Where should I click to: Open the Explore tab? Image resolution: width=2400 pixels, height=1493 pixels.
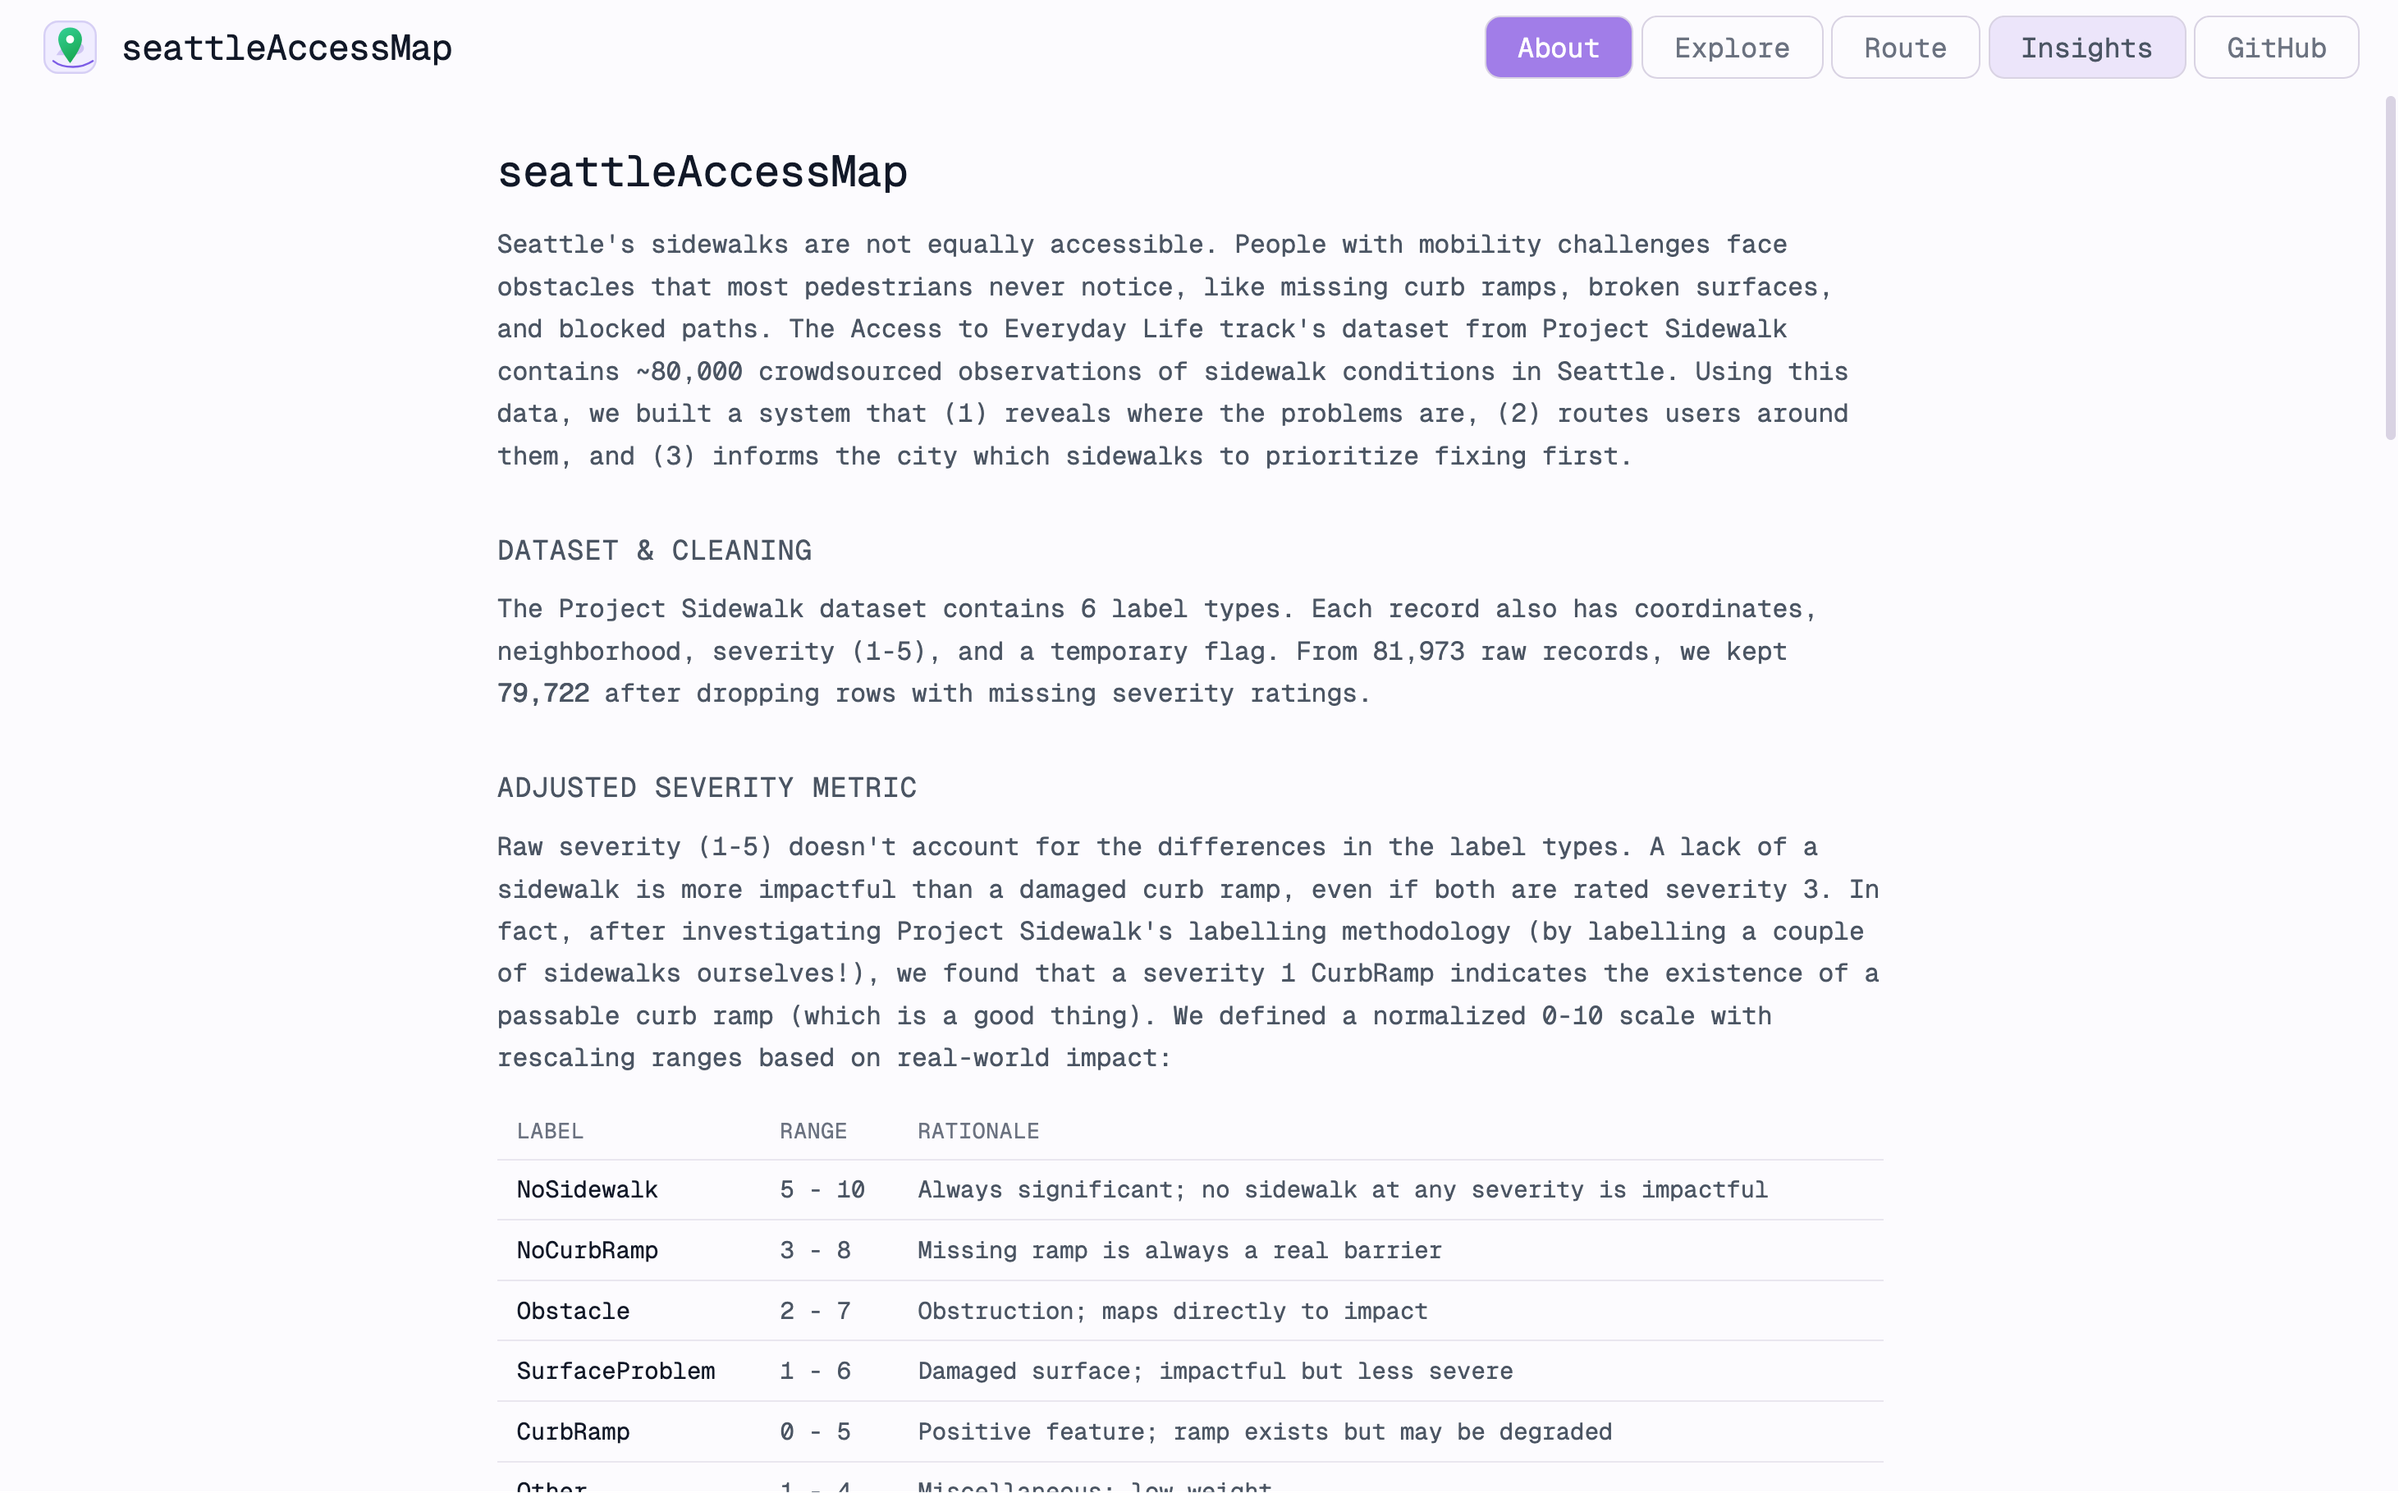1732,46
